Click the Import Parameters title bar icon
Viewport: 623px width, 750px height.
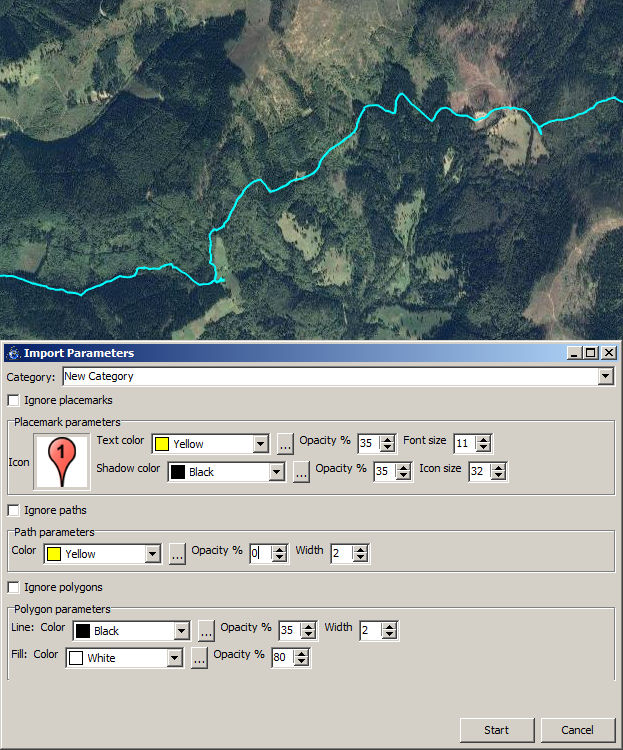tap(13, 353)
